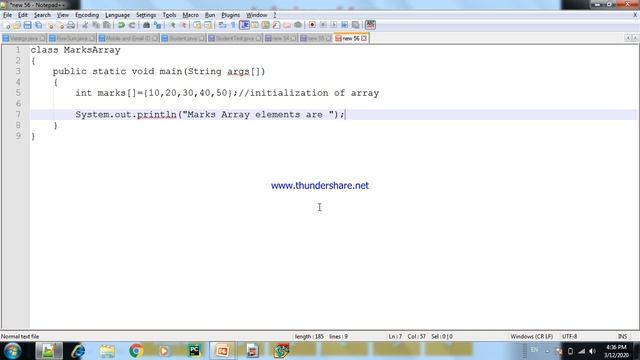
Task: Open the Windows Start button
Action: tap(12, 351)
